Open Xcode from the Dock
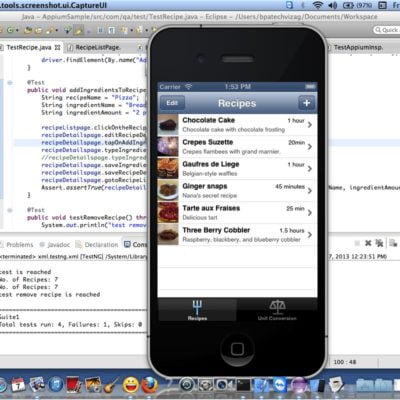The width and height of the screenshot is (400, 400). pos(262,385)
